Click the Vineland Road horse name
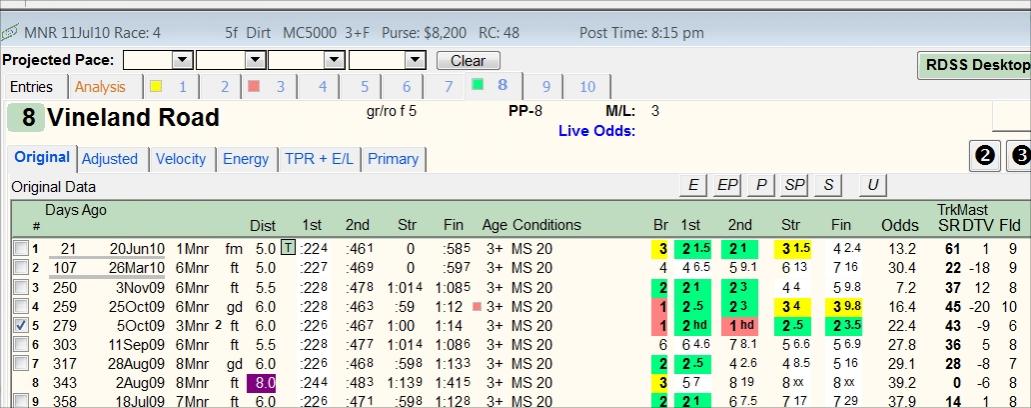This screenshot has width=1031, height=408. [x=133, y=118]
